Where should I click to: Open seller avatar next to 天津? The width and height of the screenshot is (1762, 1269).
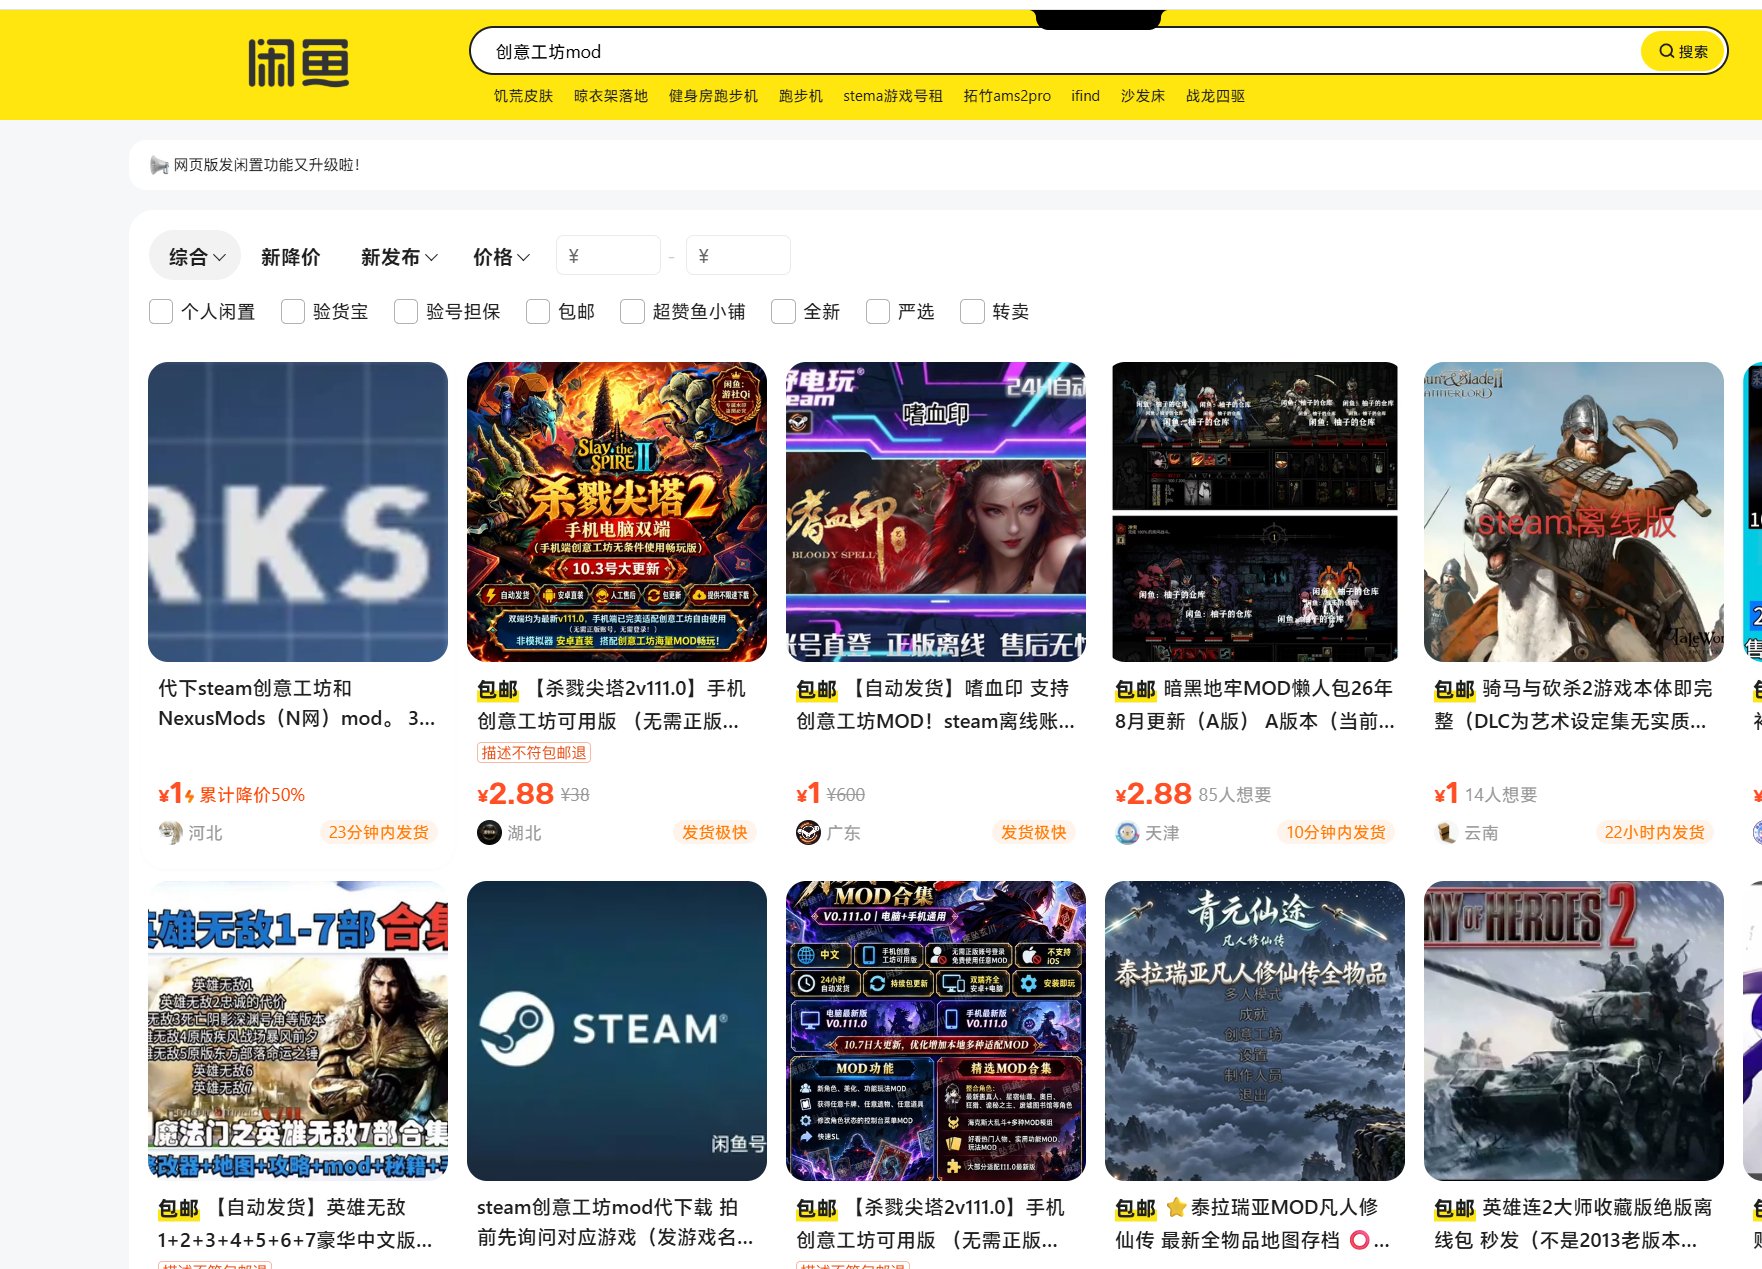1127,832
